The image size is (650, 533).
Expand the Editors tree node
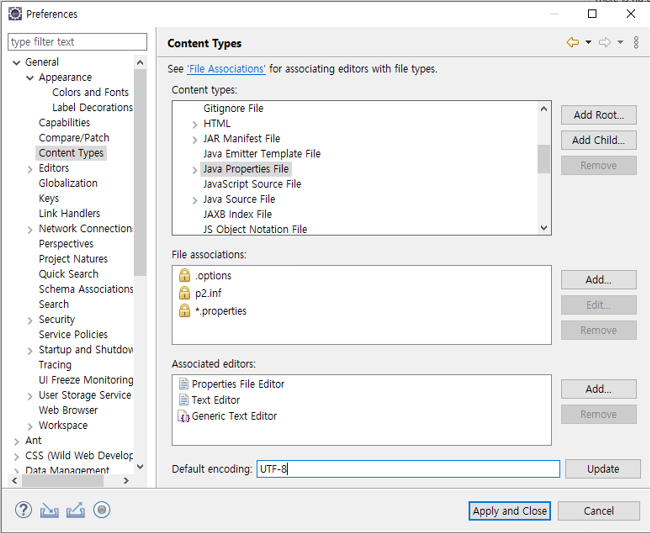point(30,169)
